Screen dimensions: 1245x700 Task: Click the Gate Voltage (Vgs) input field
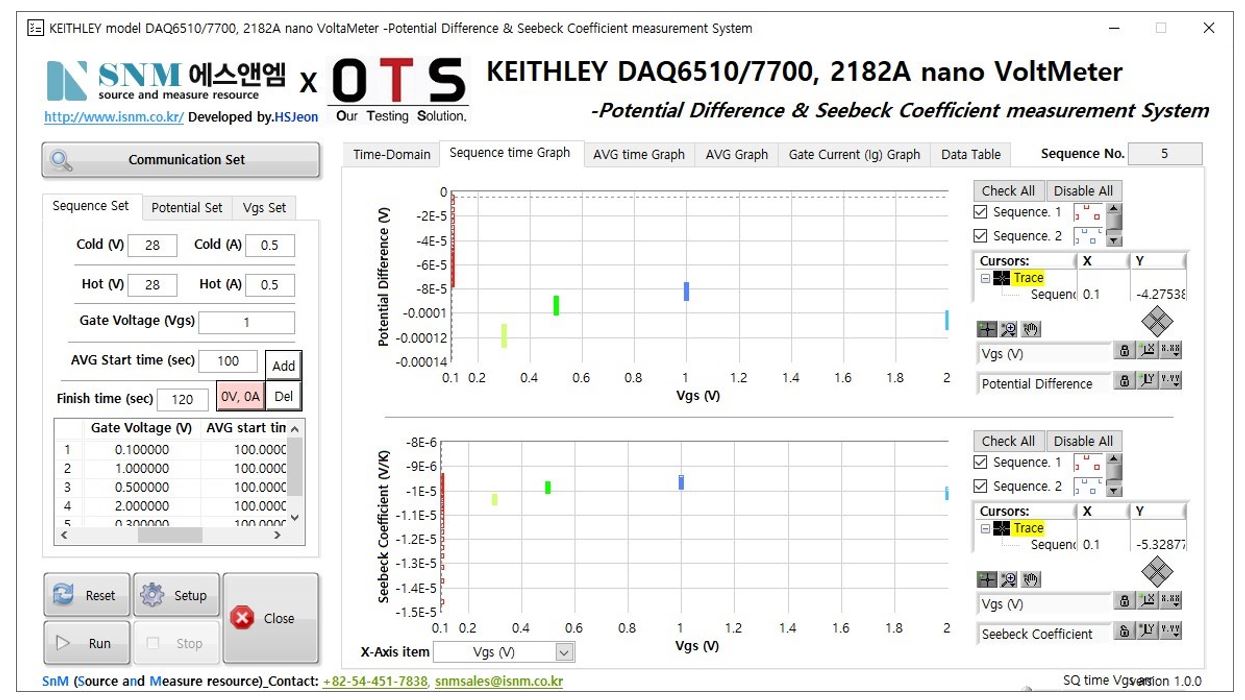(247, 322)
